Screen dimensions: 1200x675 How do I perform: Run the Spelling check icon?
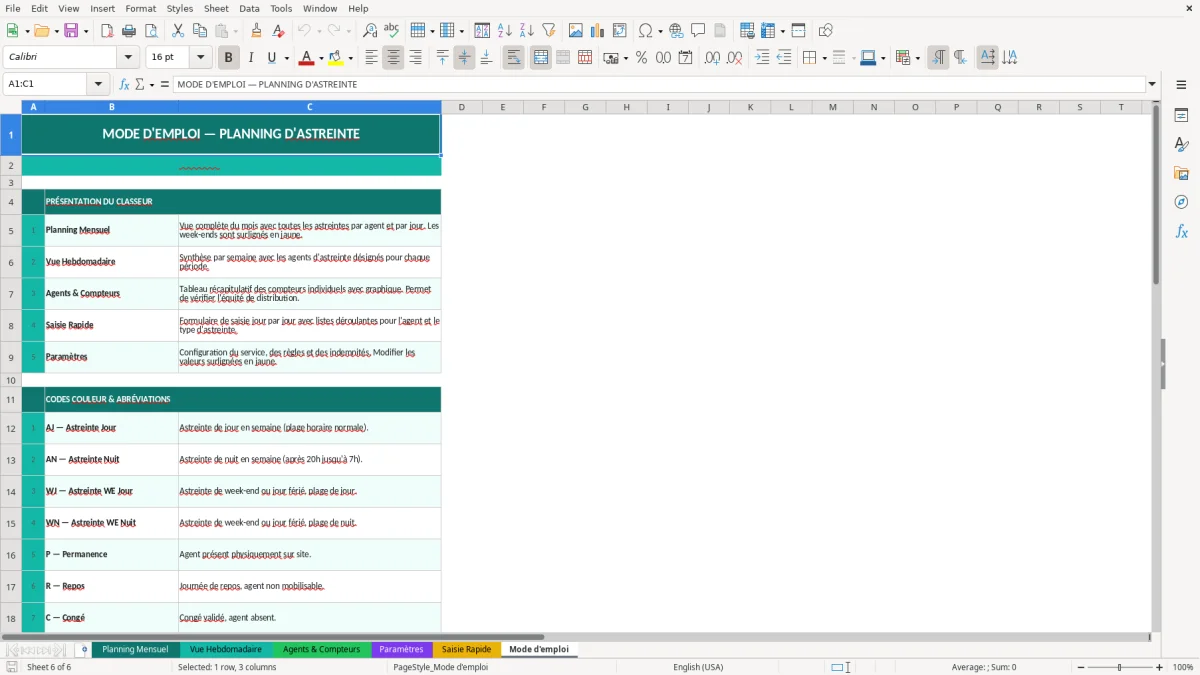click(391, 31)
